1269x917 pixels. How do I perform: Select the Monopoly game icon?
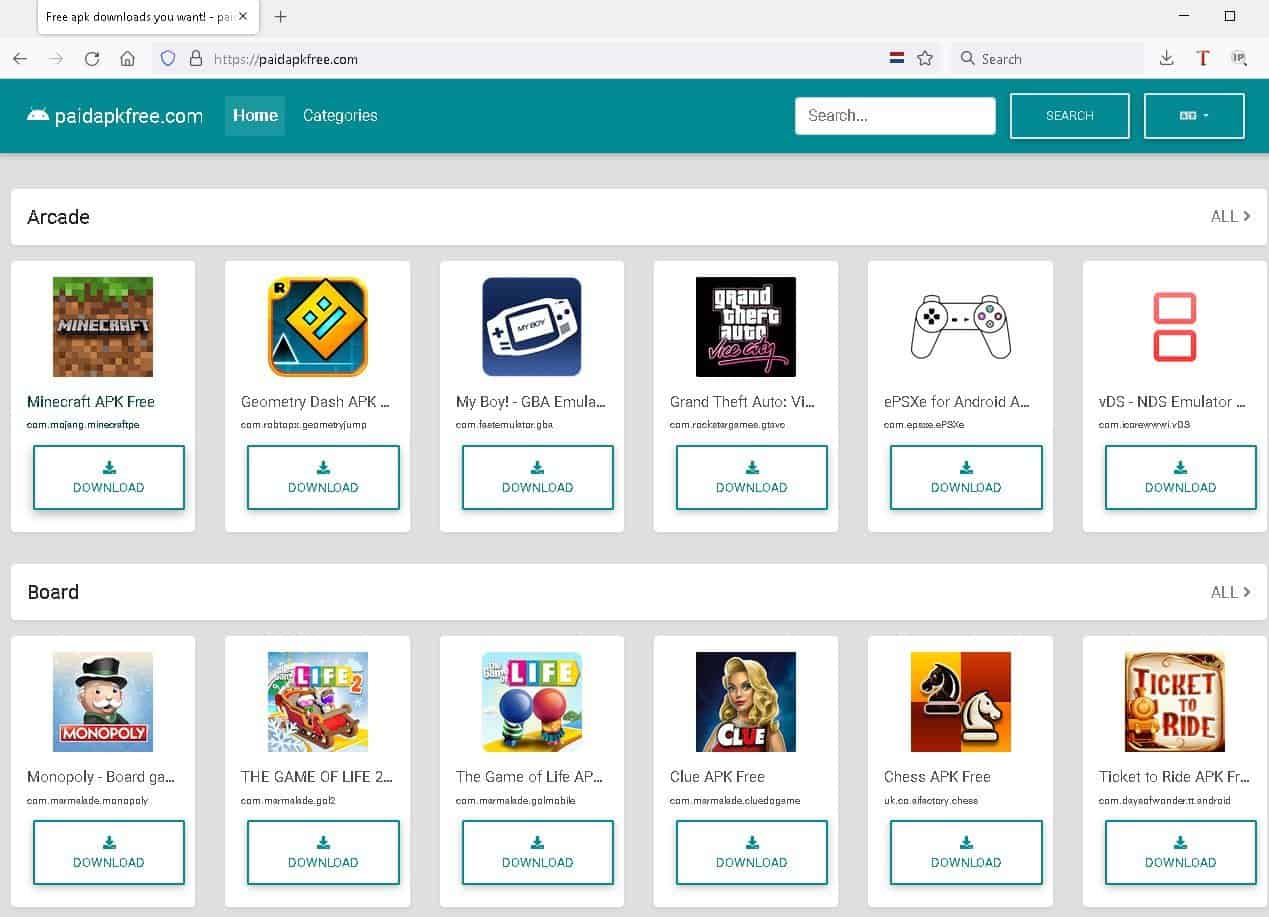103,702
